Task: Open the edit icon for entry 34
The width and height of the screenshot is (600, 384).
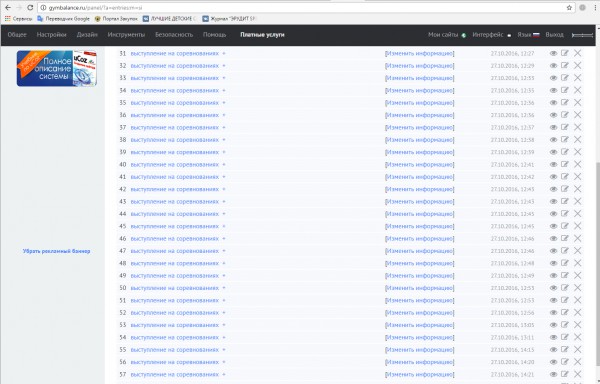Action: (565, 90)
